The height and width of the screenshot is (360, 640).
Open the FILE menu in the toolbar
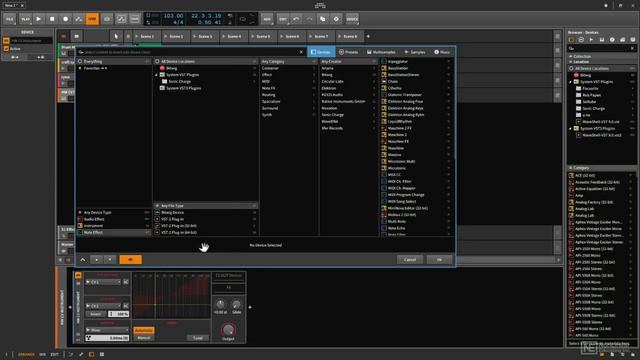point(10,19)
